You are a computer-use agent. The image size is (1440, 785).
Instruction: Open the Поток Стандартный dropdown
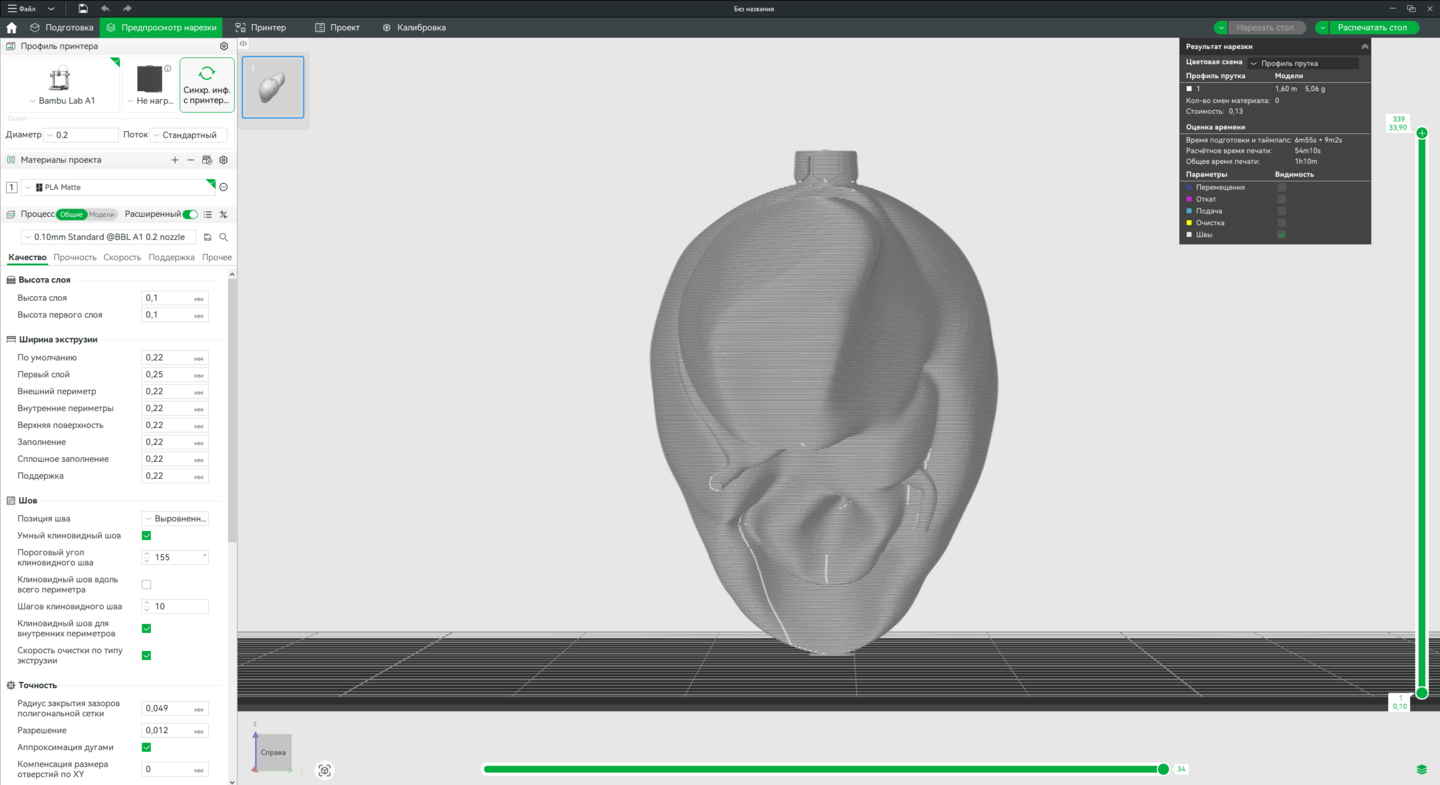coord(189,135)
